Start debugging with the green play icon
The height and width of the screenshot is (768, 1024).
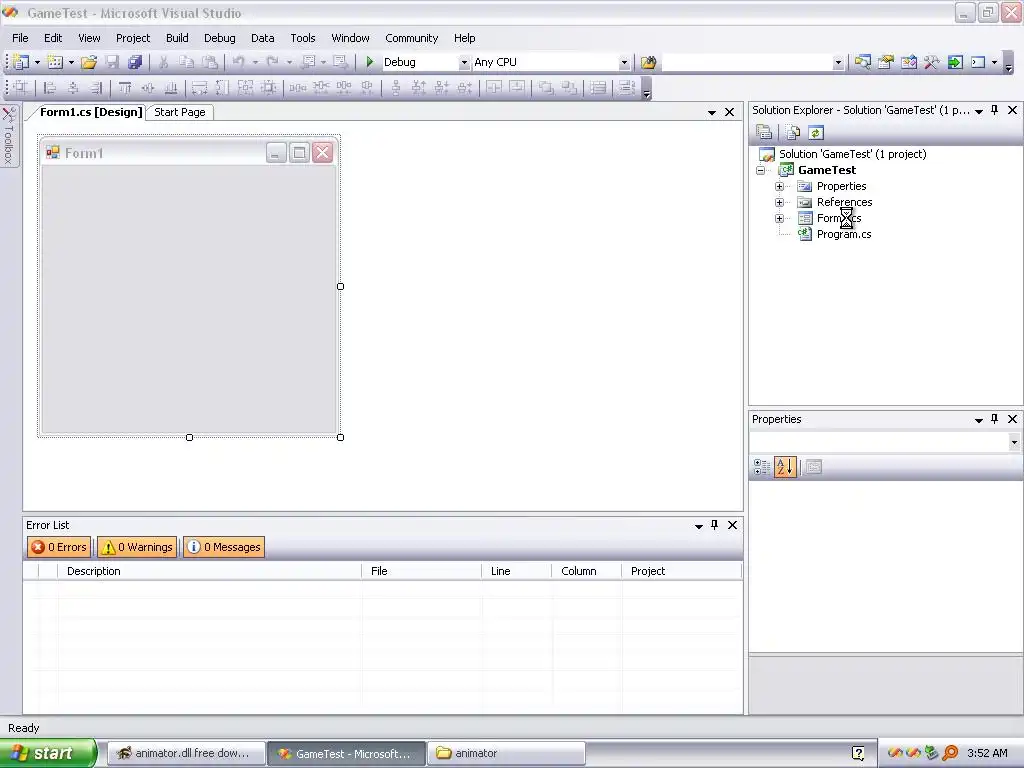pos(370,61)
